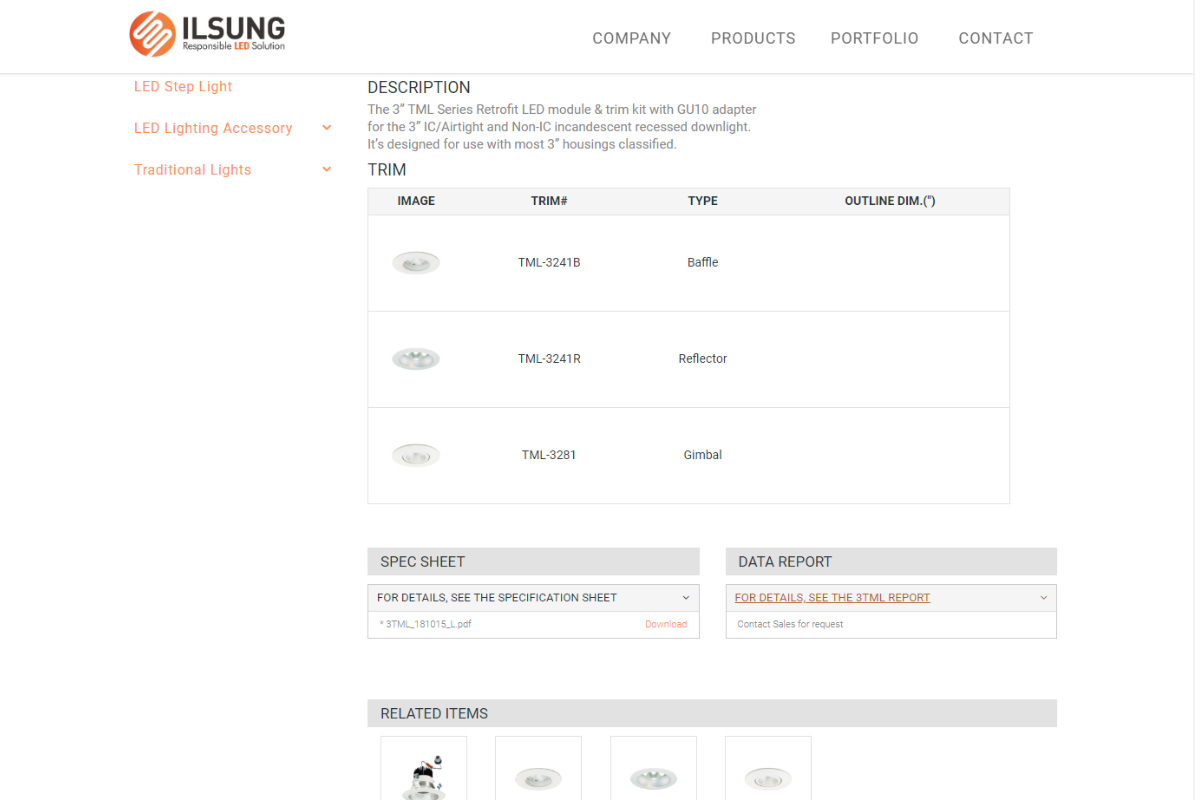Click the Reflector trim product image
This screenshot has height=800, width=1200.
point(416,359)
